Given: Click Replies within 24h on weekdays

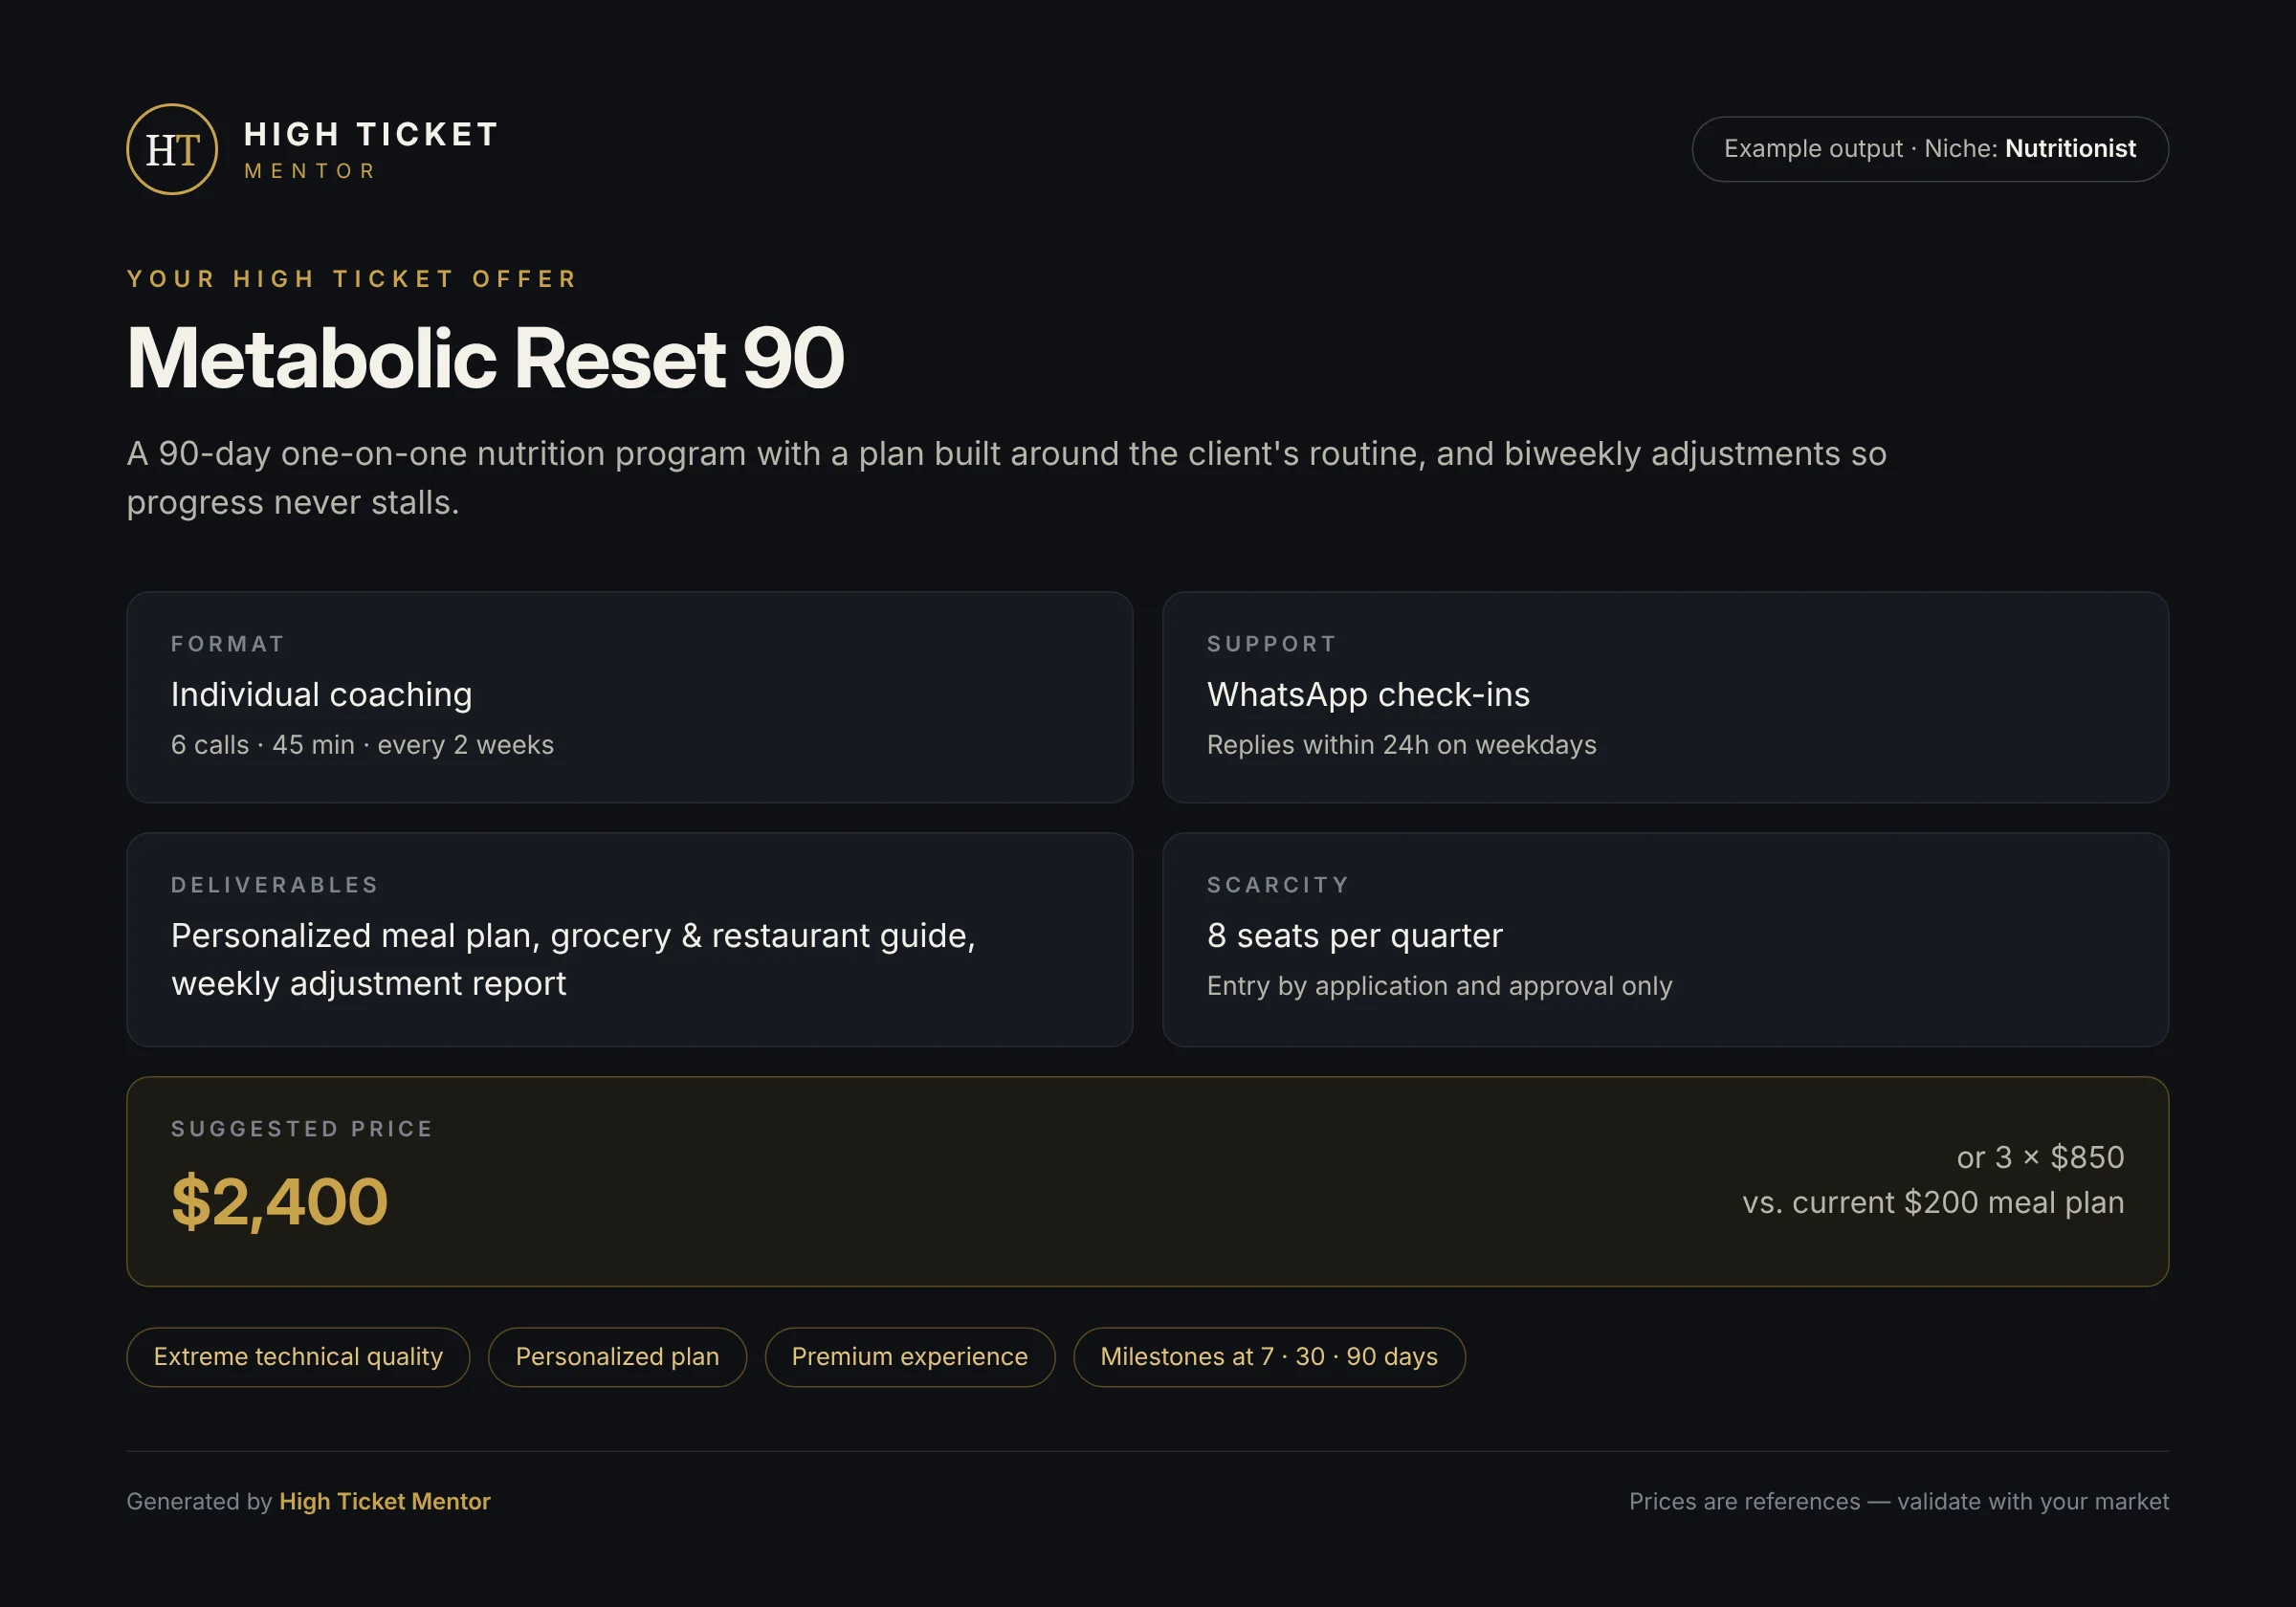Looking at the screenshot, I should point(1401,745).
